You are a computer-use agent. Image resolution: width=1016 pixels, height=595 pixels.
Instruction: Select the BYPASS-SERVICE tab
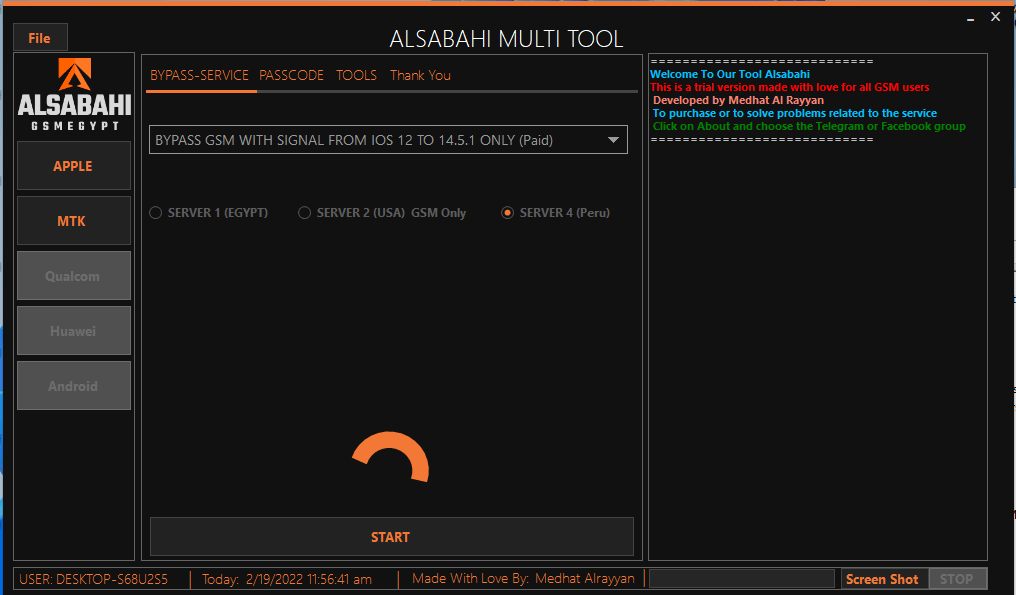coord(200,75)
